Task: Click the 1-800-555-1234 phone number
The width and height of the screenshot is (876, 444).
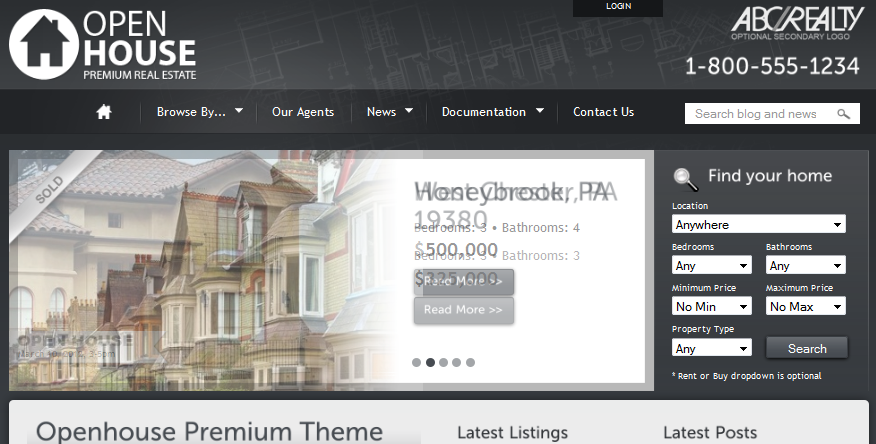Action: coord(772,66)
